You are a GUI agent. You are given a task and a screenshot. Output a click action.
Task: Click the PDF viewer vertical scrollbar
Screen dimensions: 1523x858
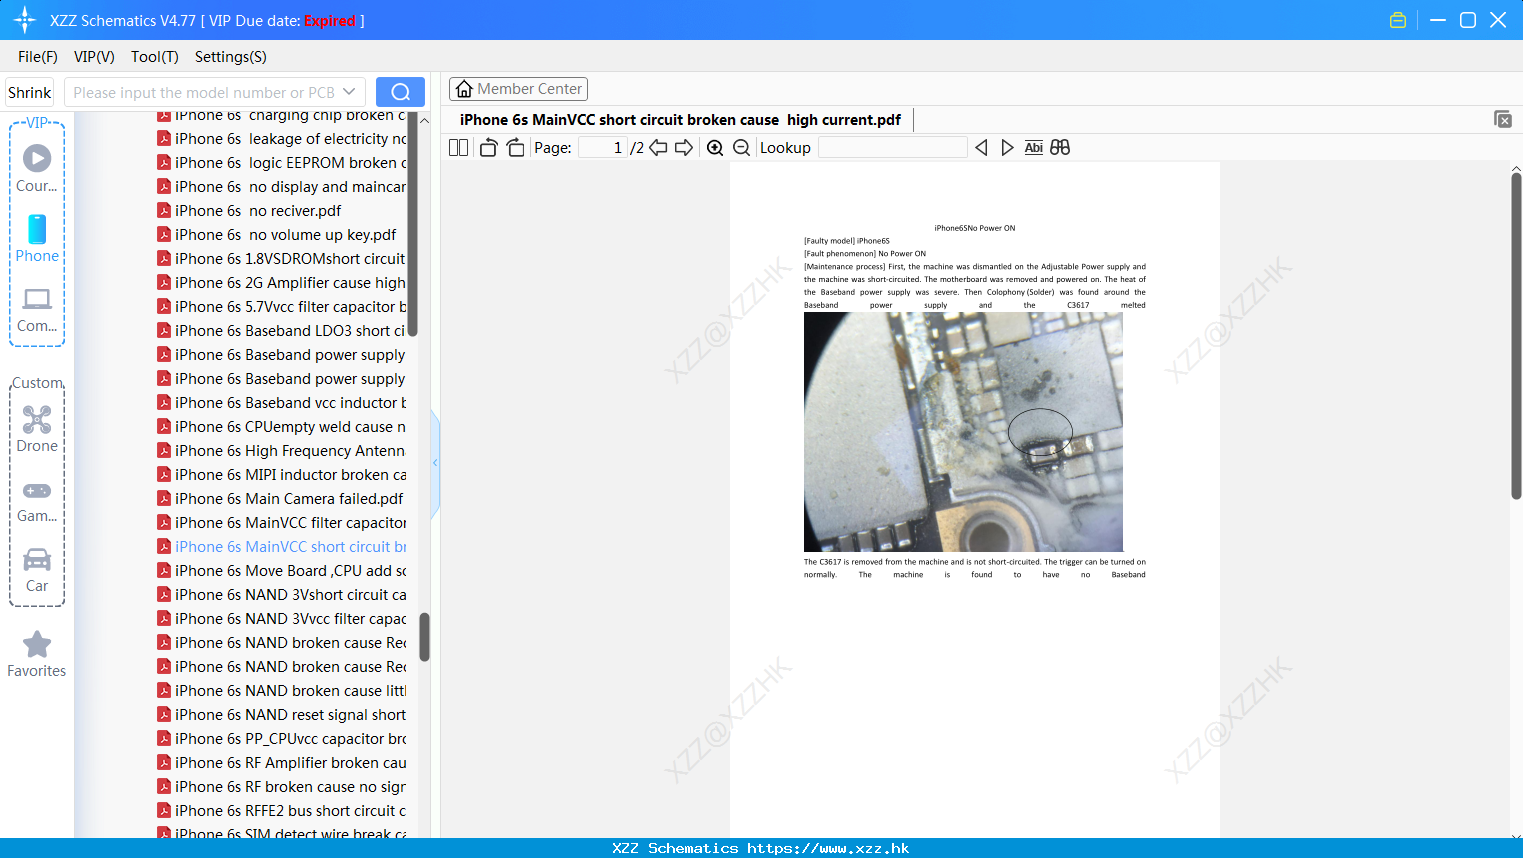[x=1516, y=335]
